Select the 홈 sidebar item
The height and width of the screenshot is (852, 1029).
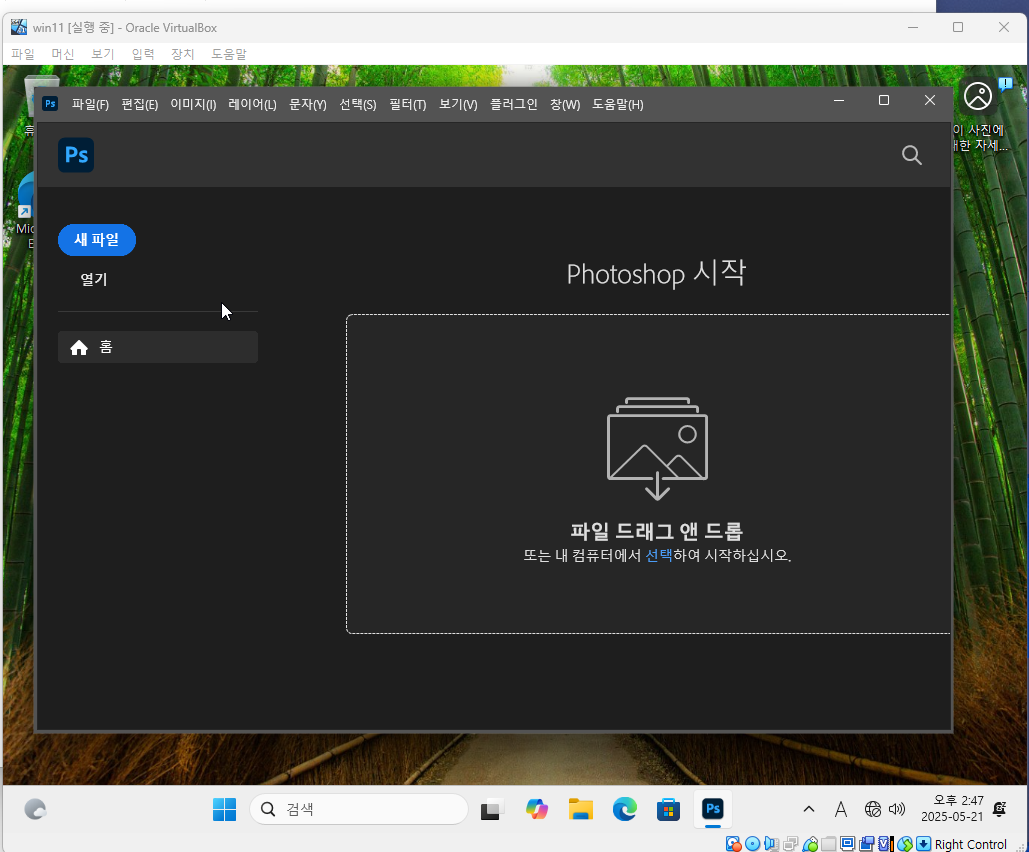coord(158,347)
